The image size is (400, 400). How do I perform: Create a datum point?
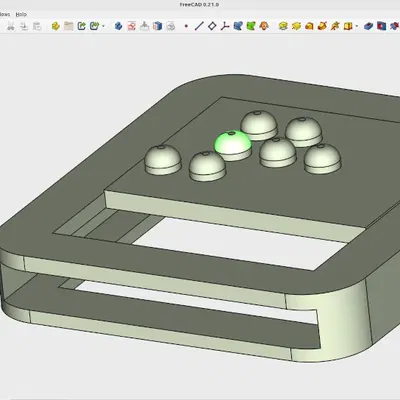(x=186, y=26)
